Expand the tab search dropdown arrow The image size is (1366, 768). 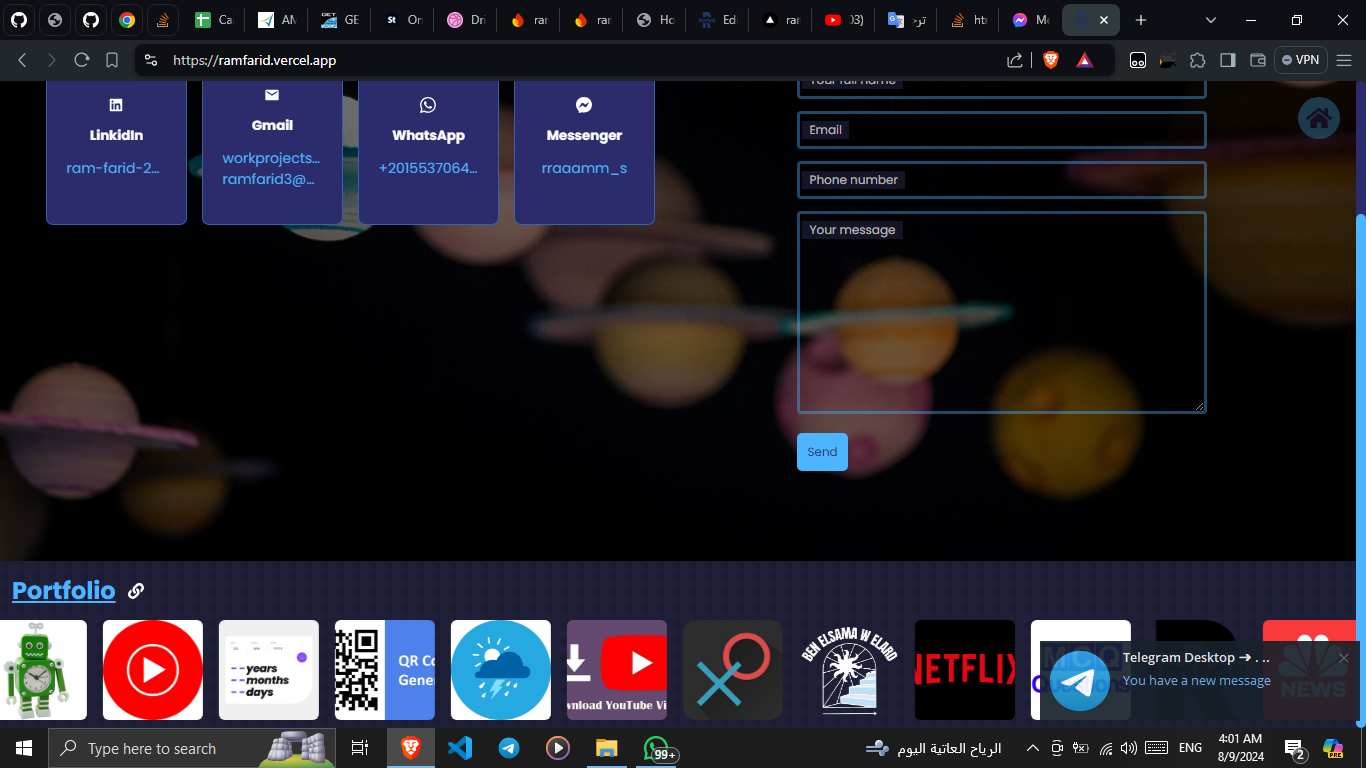[1211, 20]
